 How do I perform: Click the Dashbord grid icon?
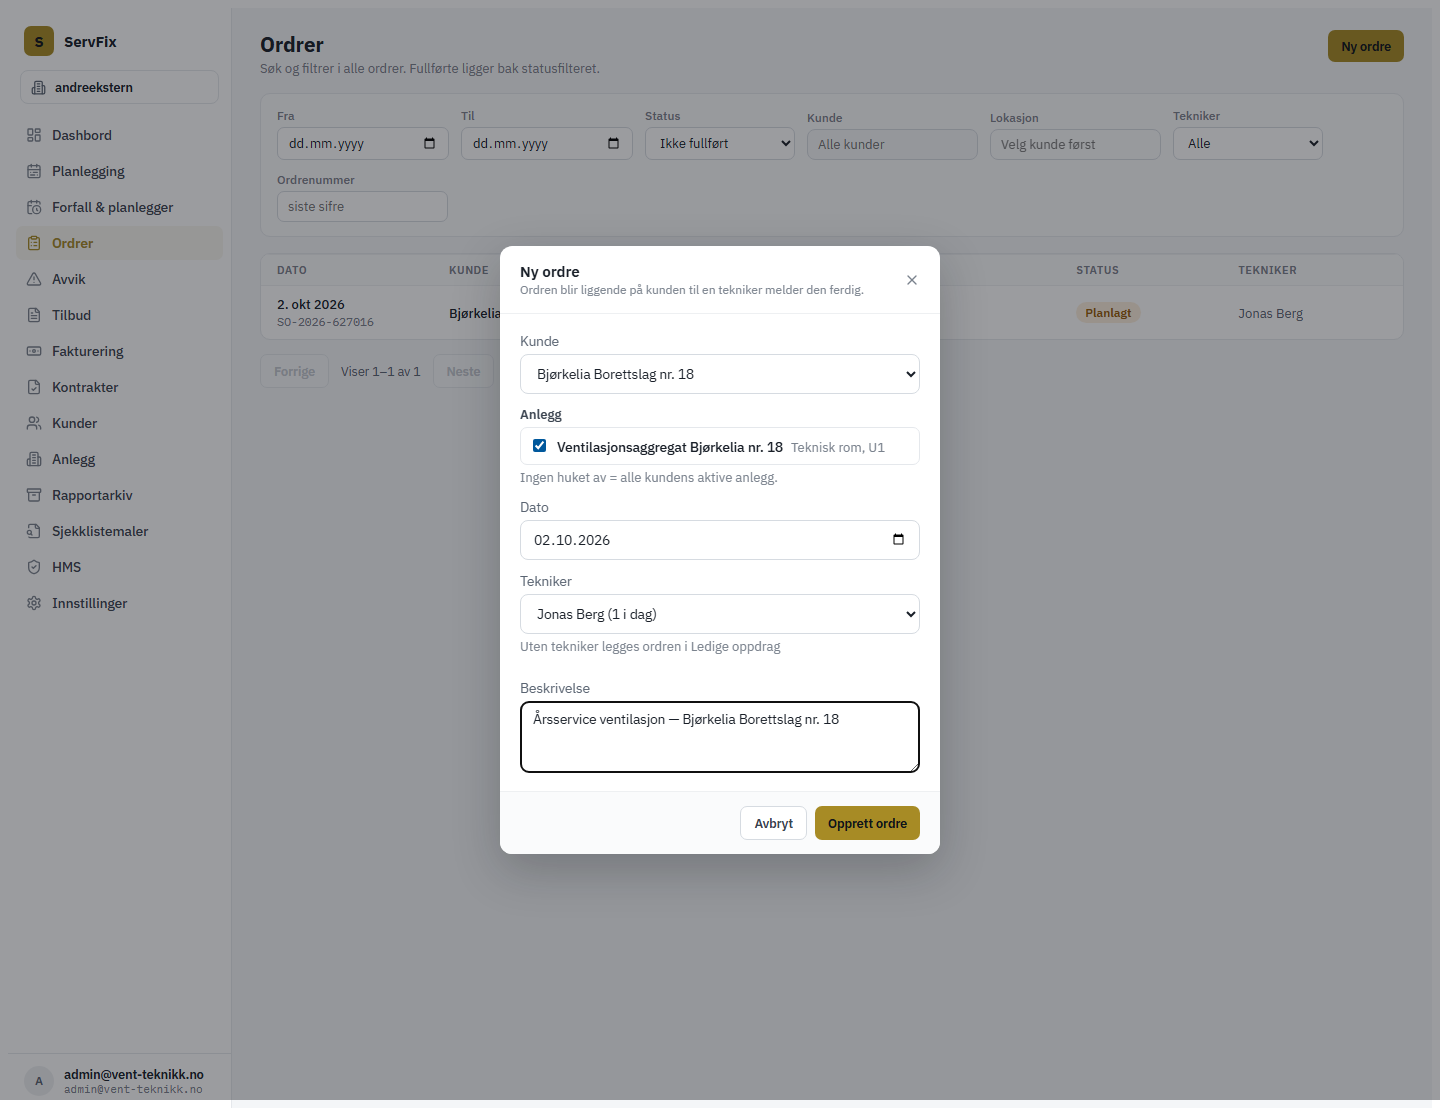coord(34,135)
